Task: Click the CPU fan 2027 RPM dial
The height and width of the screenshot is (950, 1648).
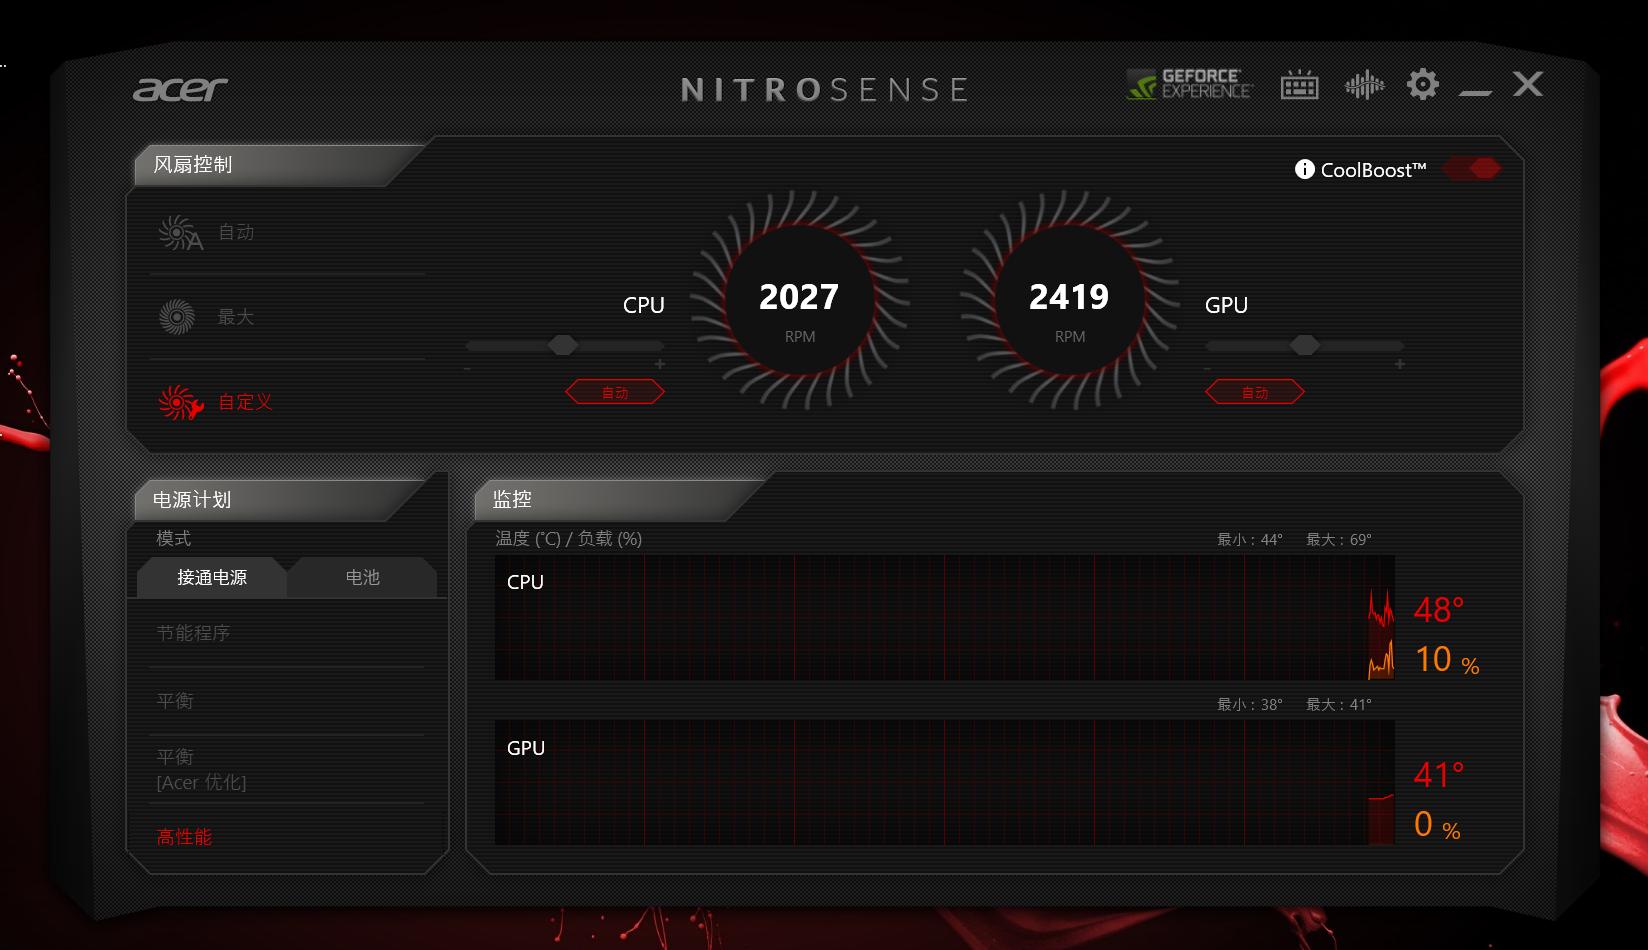Action: [x=799, y=300]
